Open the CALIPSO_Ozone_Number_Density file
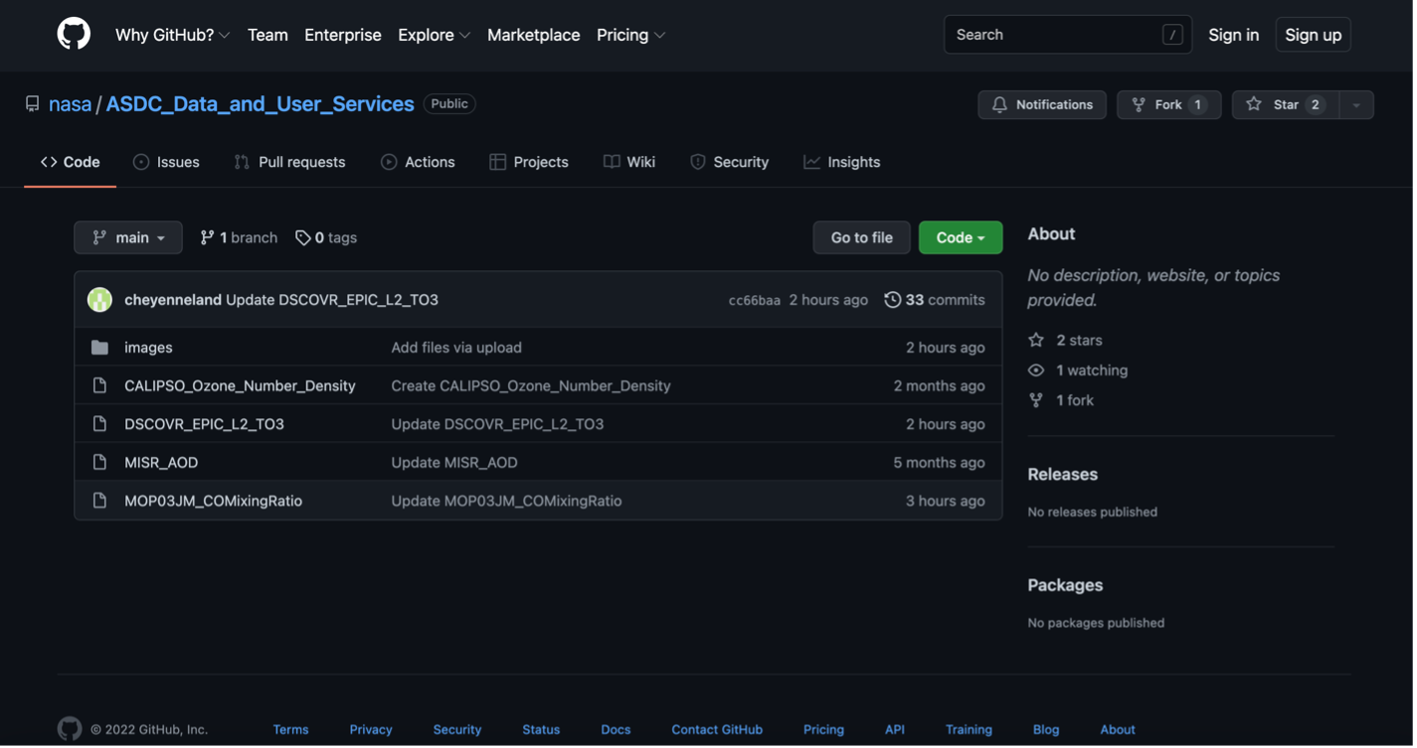 coord(240,385)
